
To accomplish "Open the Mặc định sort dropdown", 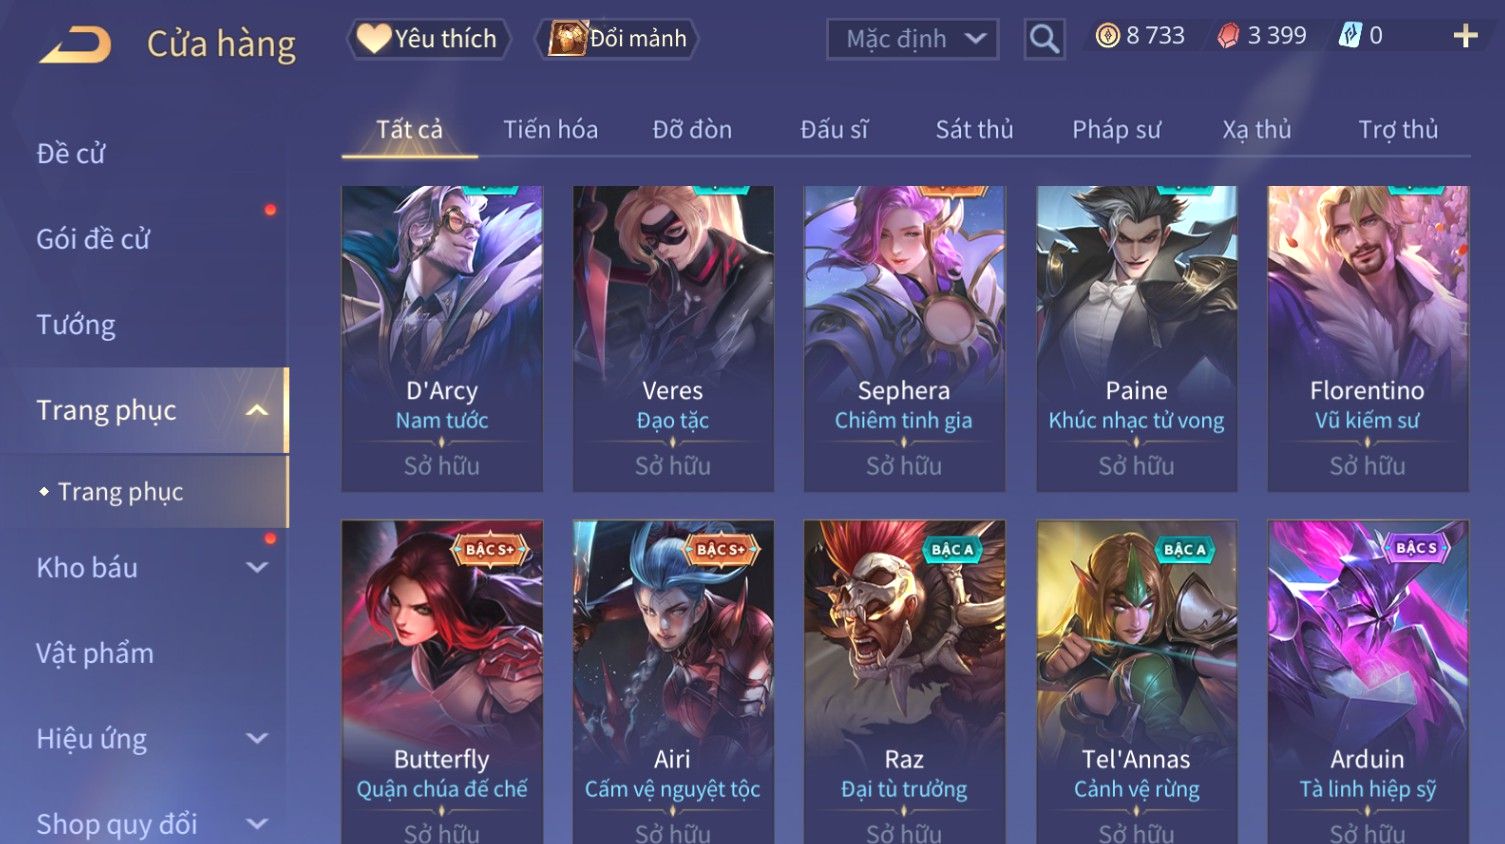I will (x=912, y=39).
